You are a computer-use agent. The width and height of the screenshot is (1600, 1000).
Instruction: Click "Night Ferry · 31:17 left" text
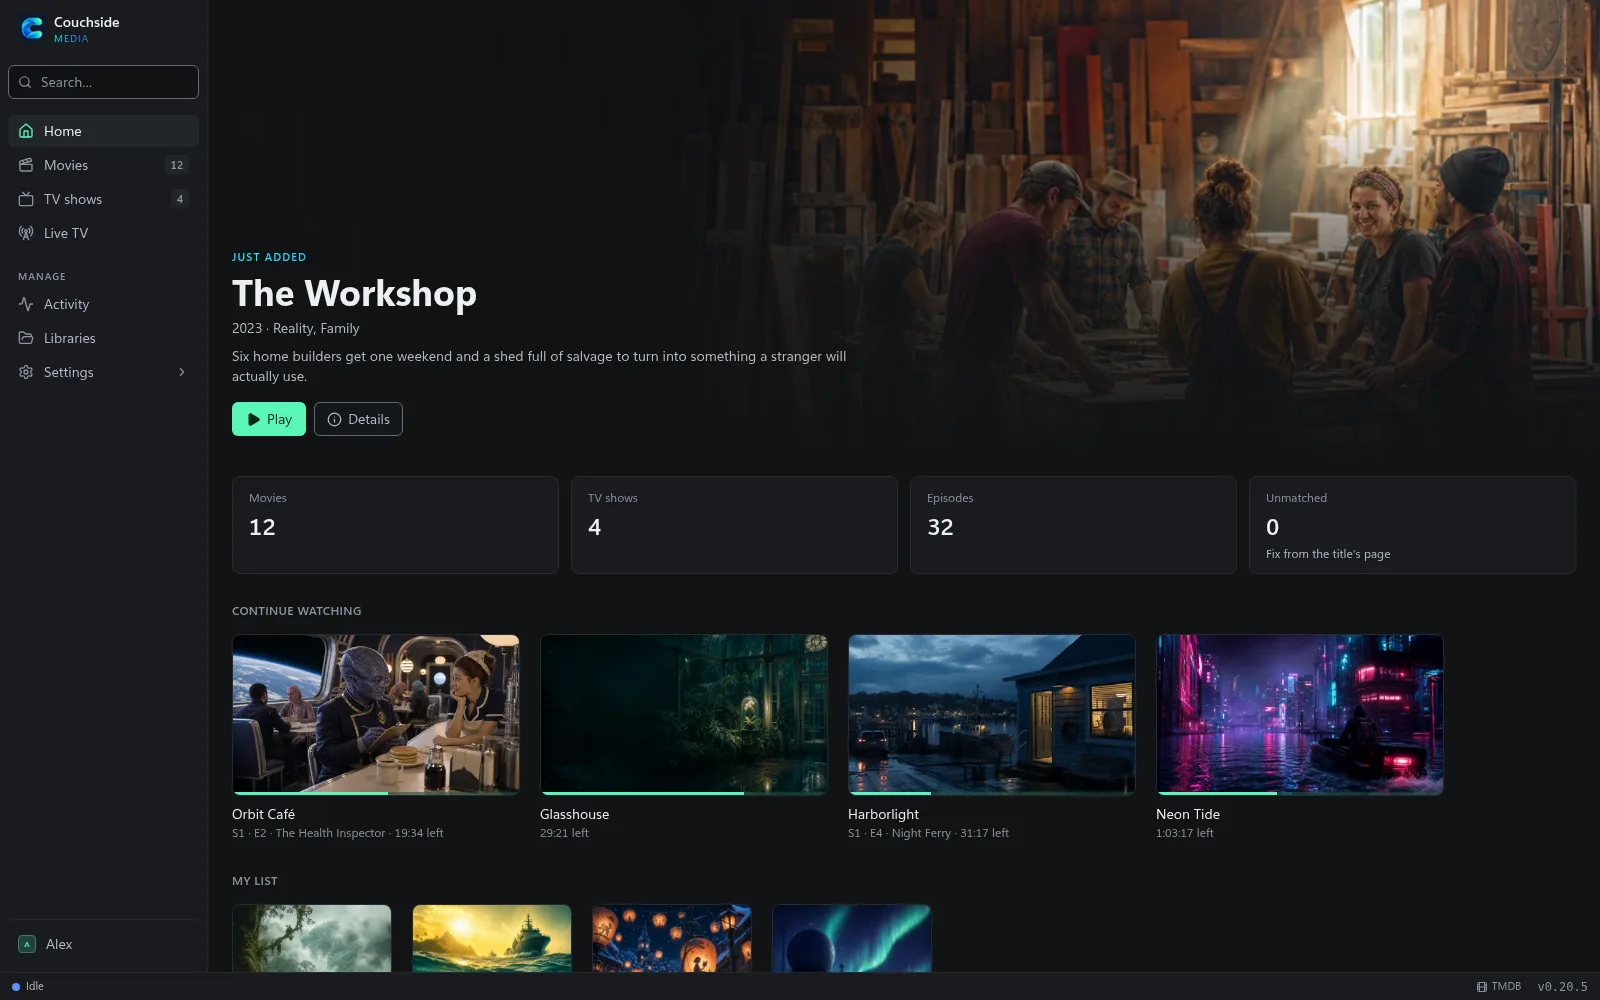tap(950, 833)
